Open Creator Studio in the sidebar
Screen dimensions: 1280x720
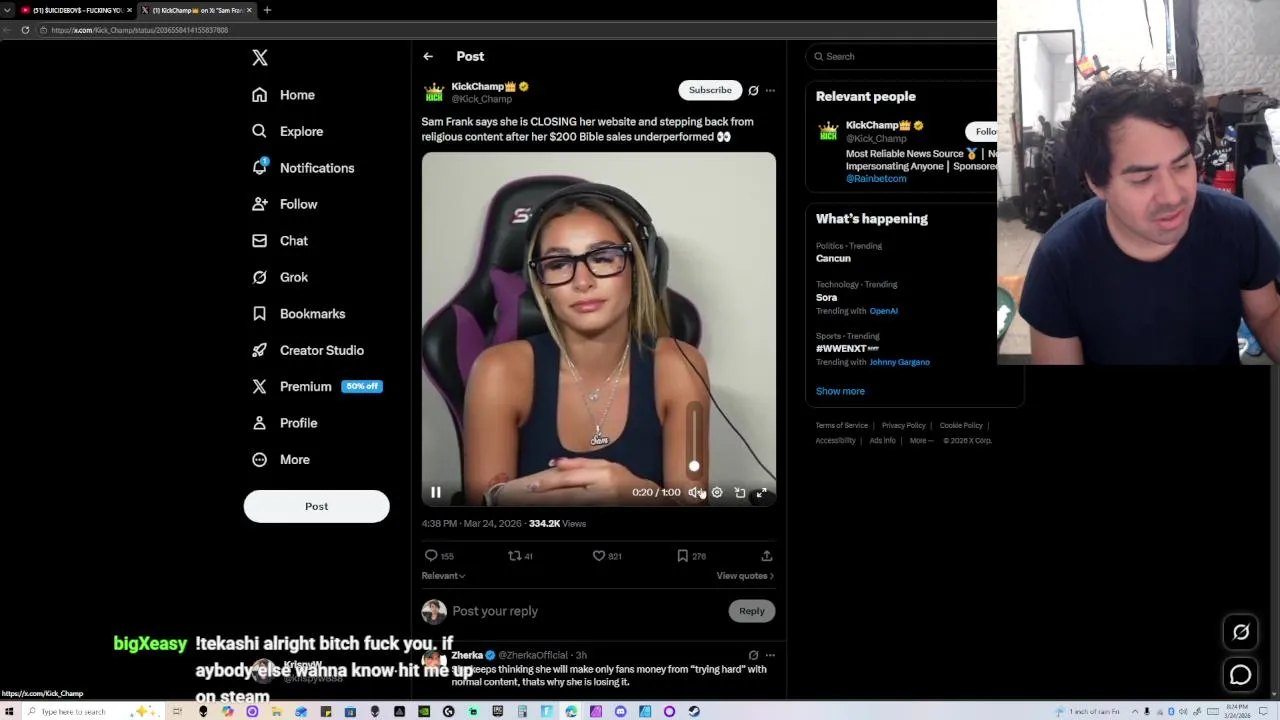pyautogui.click(x=308, y=350)
